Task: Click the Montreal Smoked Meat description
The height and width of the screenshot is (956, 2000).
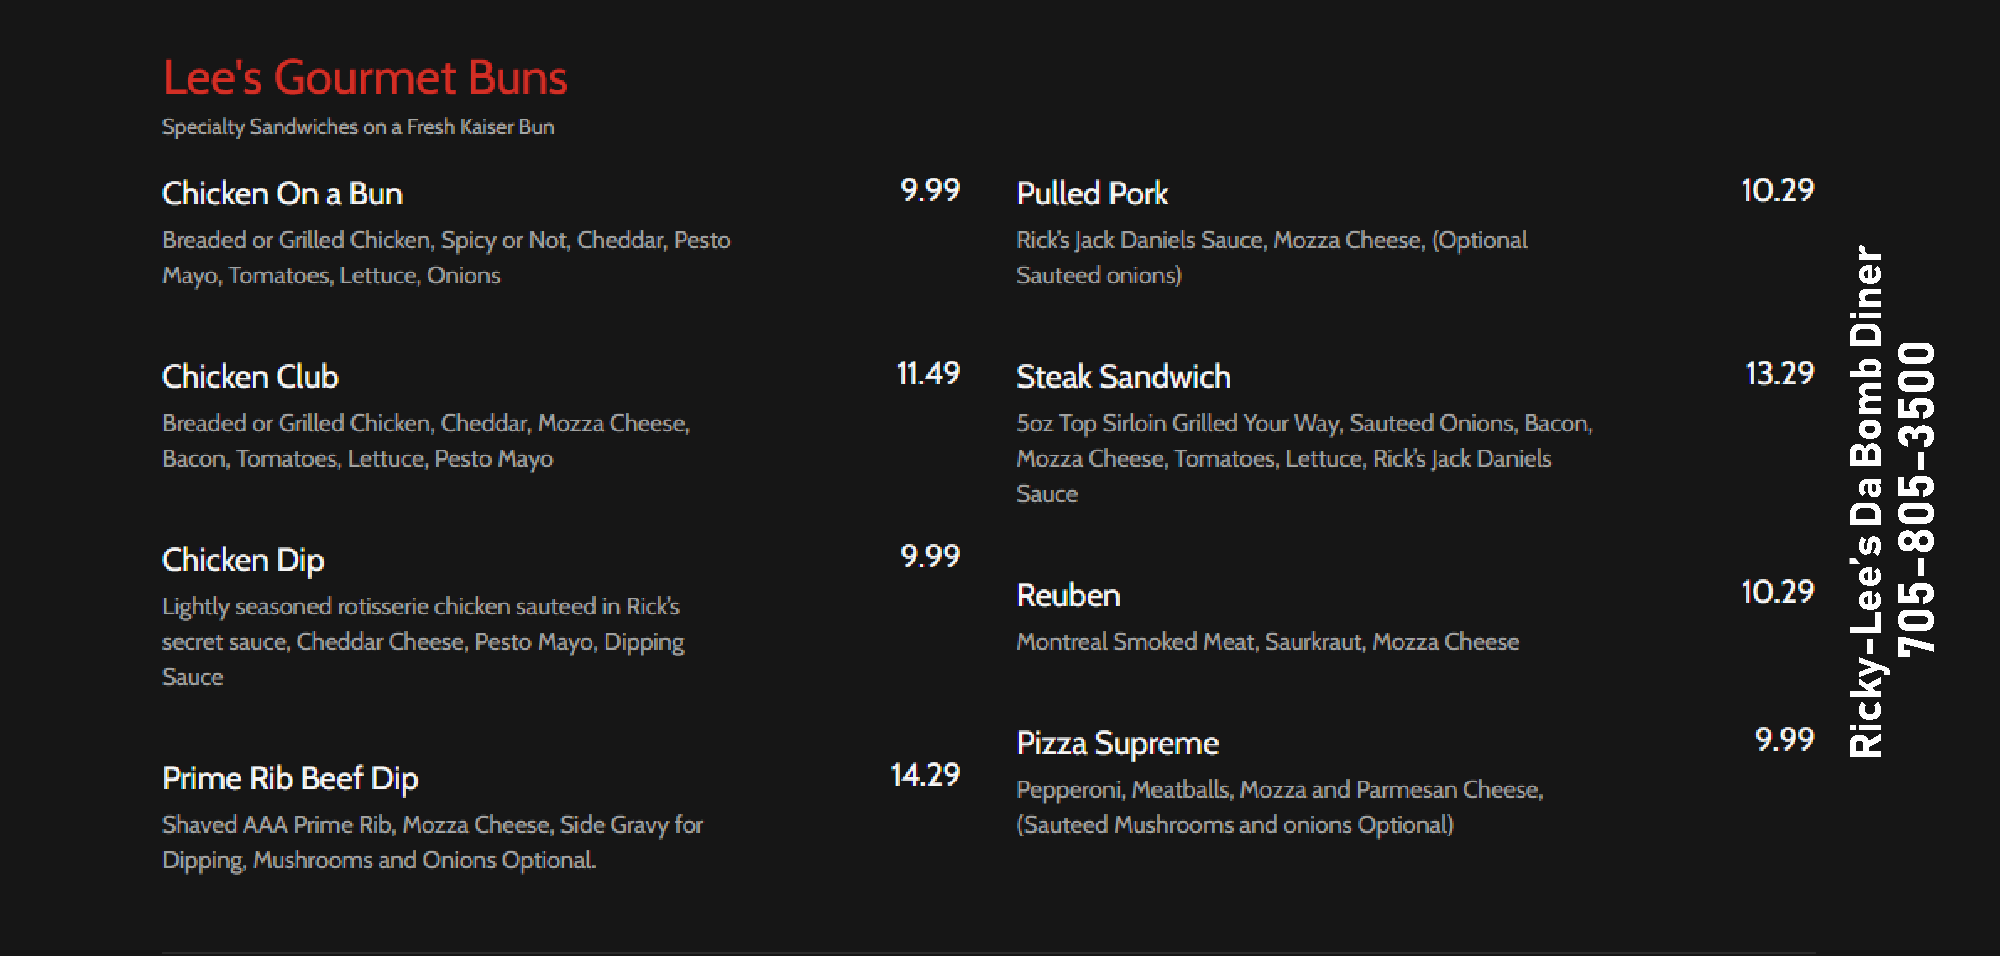Action: [x=1267, y=642]
